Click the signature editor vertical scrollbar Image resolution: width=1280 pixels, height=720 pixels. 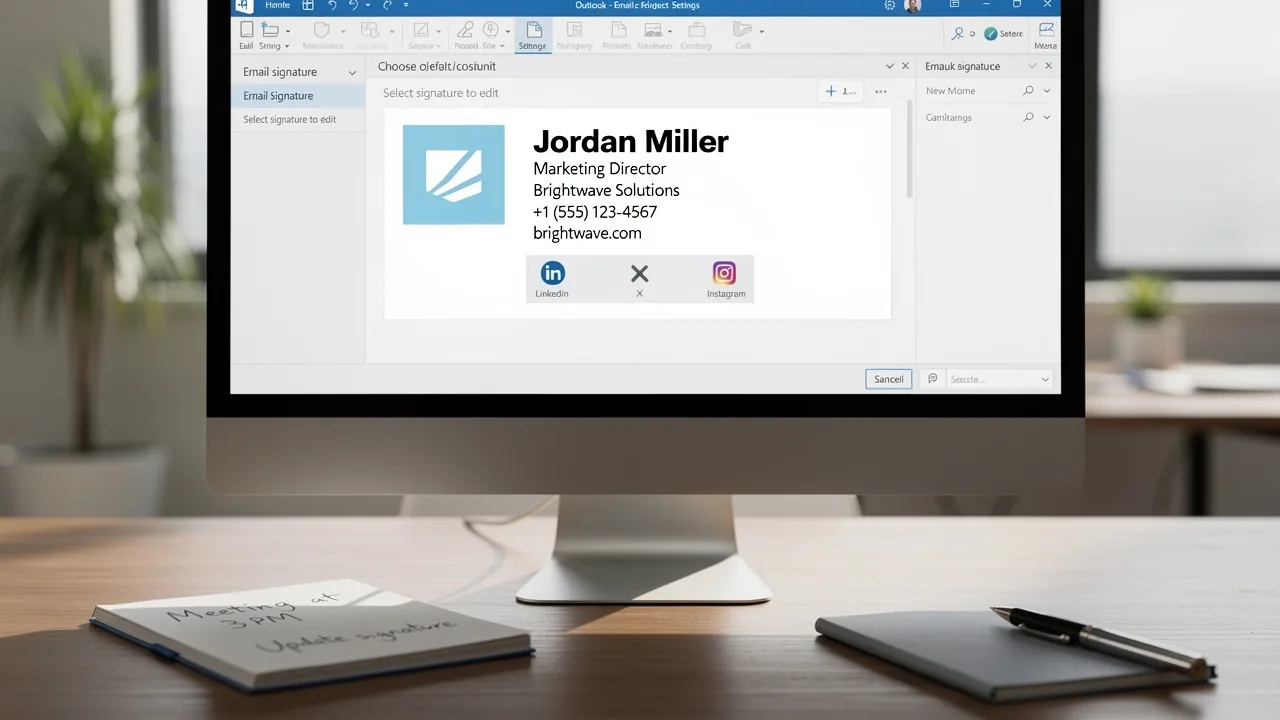click(909, 150)
